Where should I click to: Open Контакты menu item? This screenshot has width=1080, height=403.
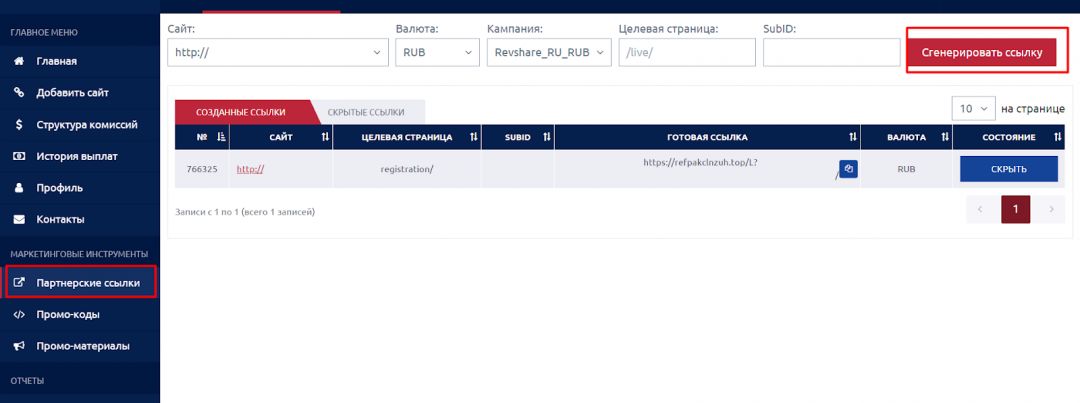pos(80,220)
